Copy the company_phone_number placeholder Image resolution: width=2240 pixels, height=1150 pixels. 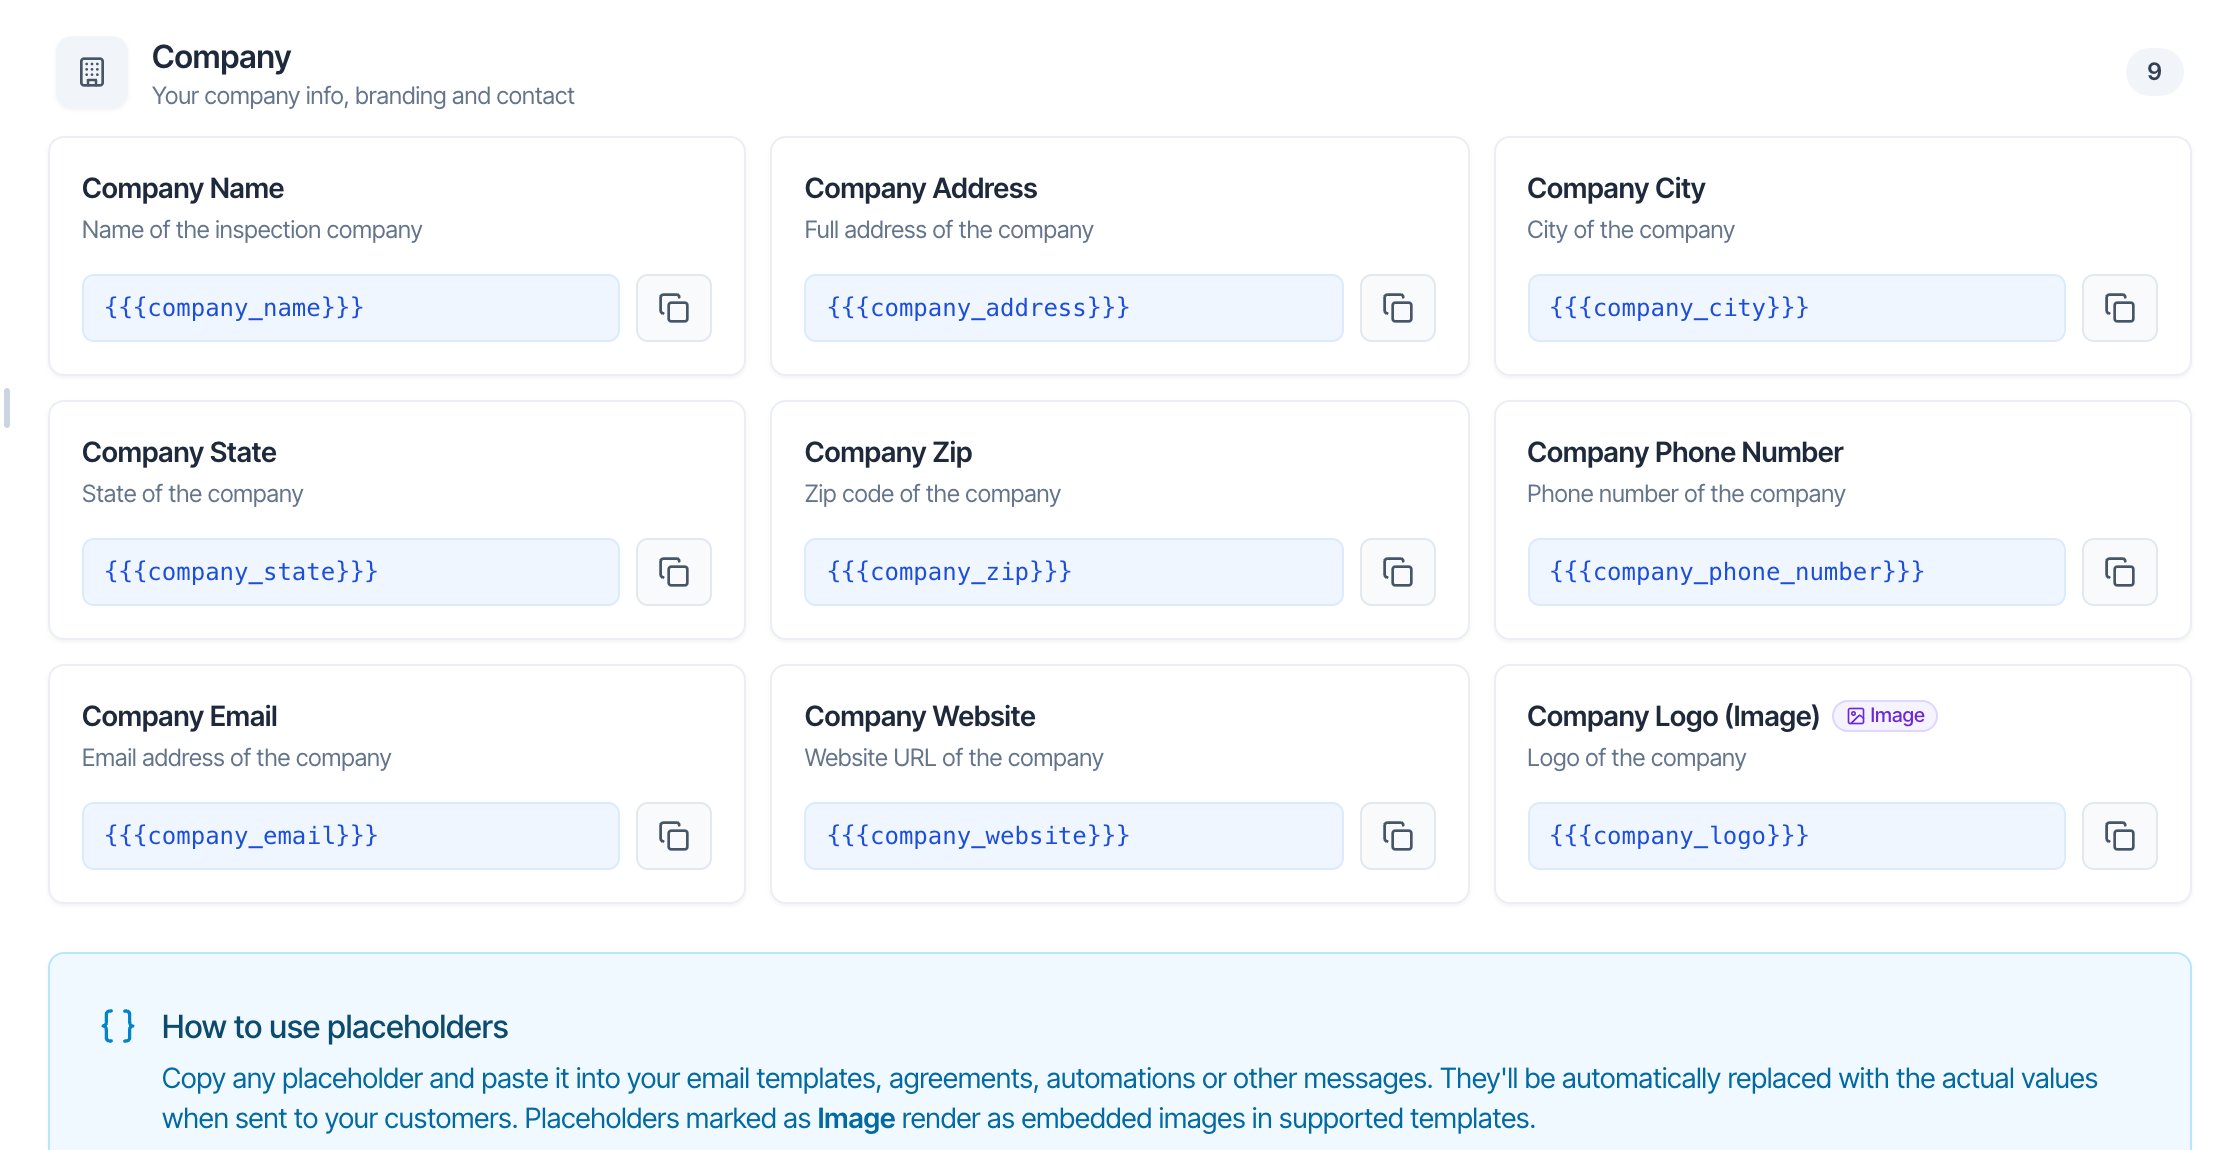(2119, 572)
